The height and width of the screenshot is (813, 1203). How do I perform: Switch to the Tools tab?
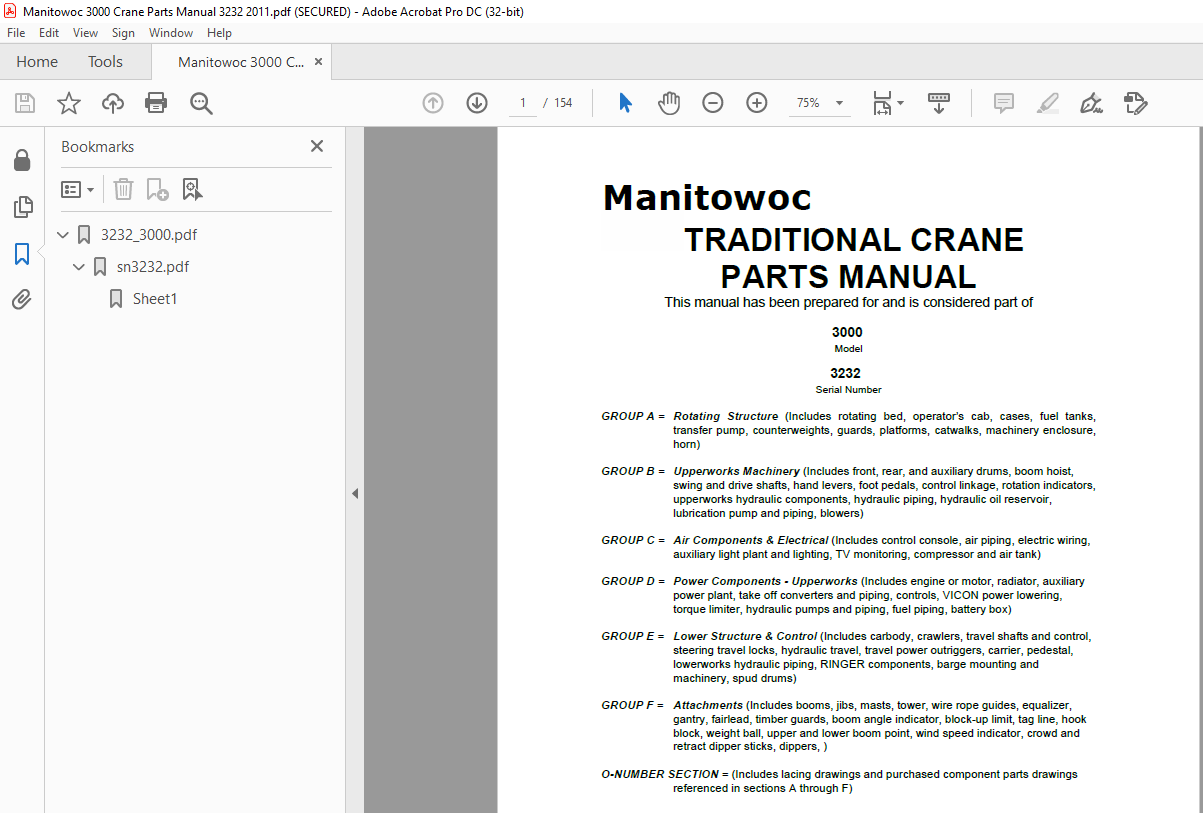[105, 62]
